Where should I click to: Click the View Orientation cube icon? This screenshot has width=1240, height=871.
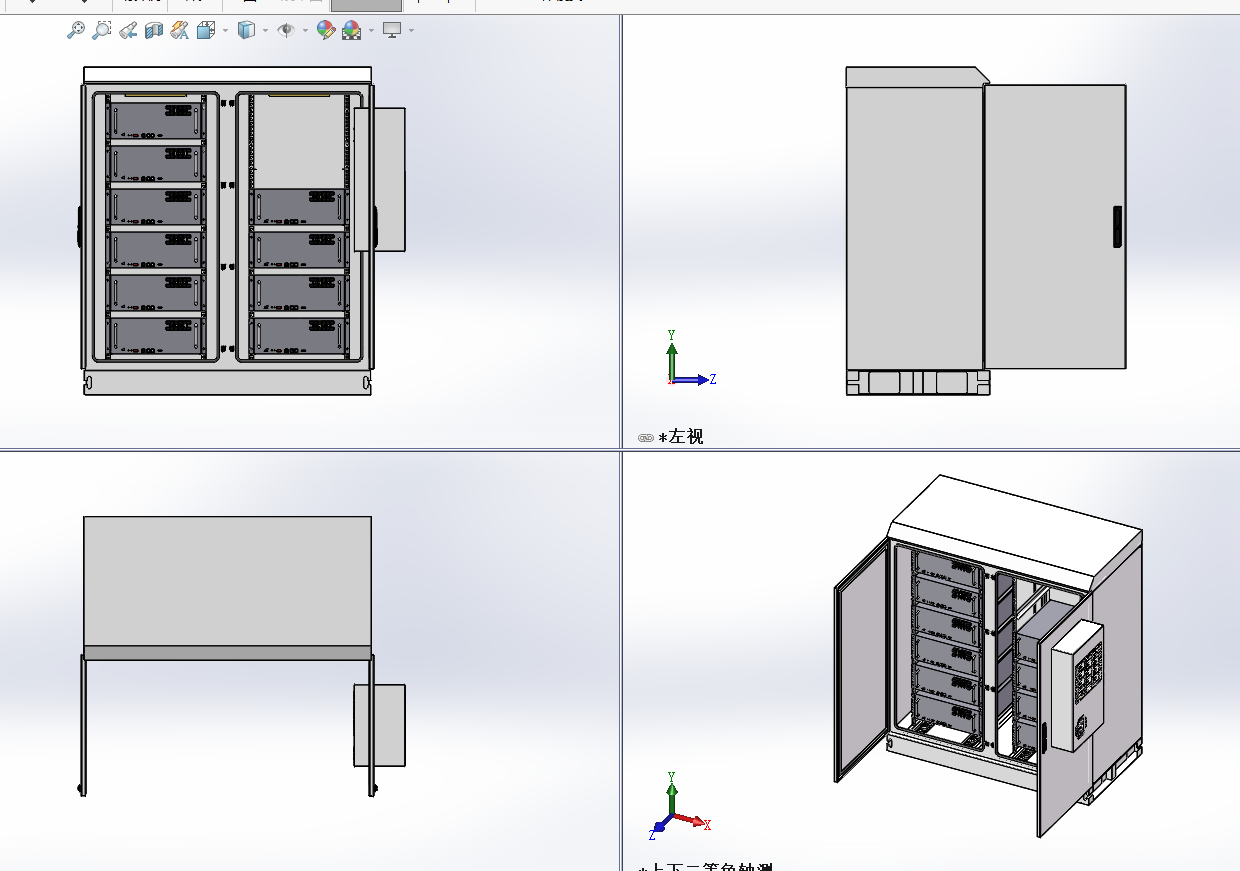click(206, 30)
